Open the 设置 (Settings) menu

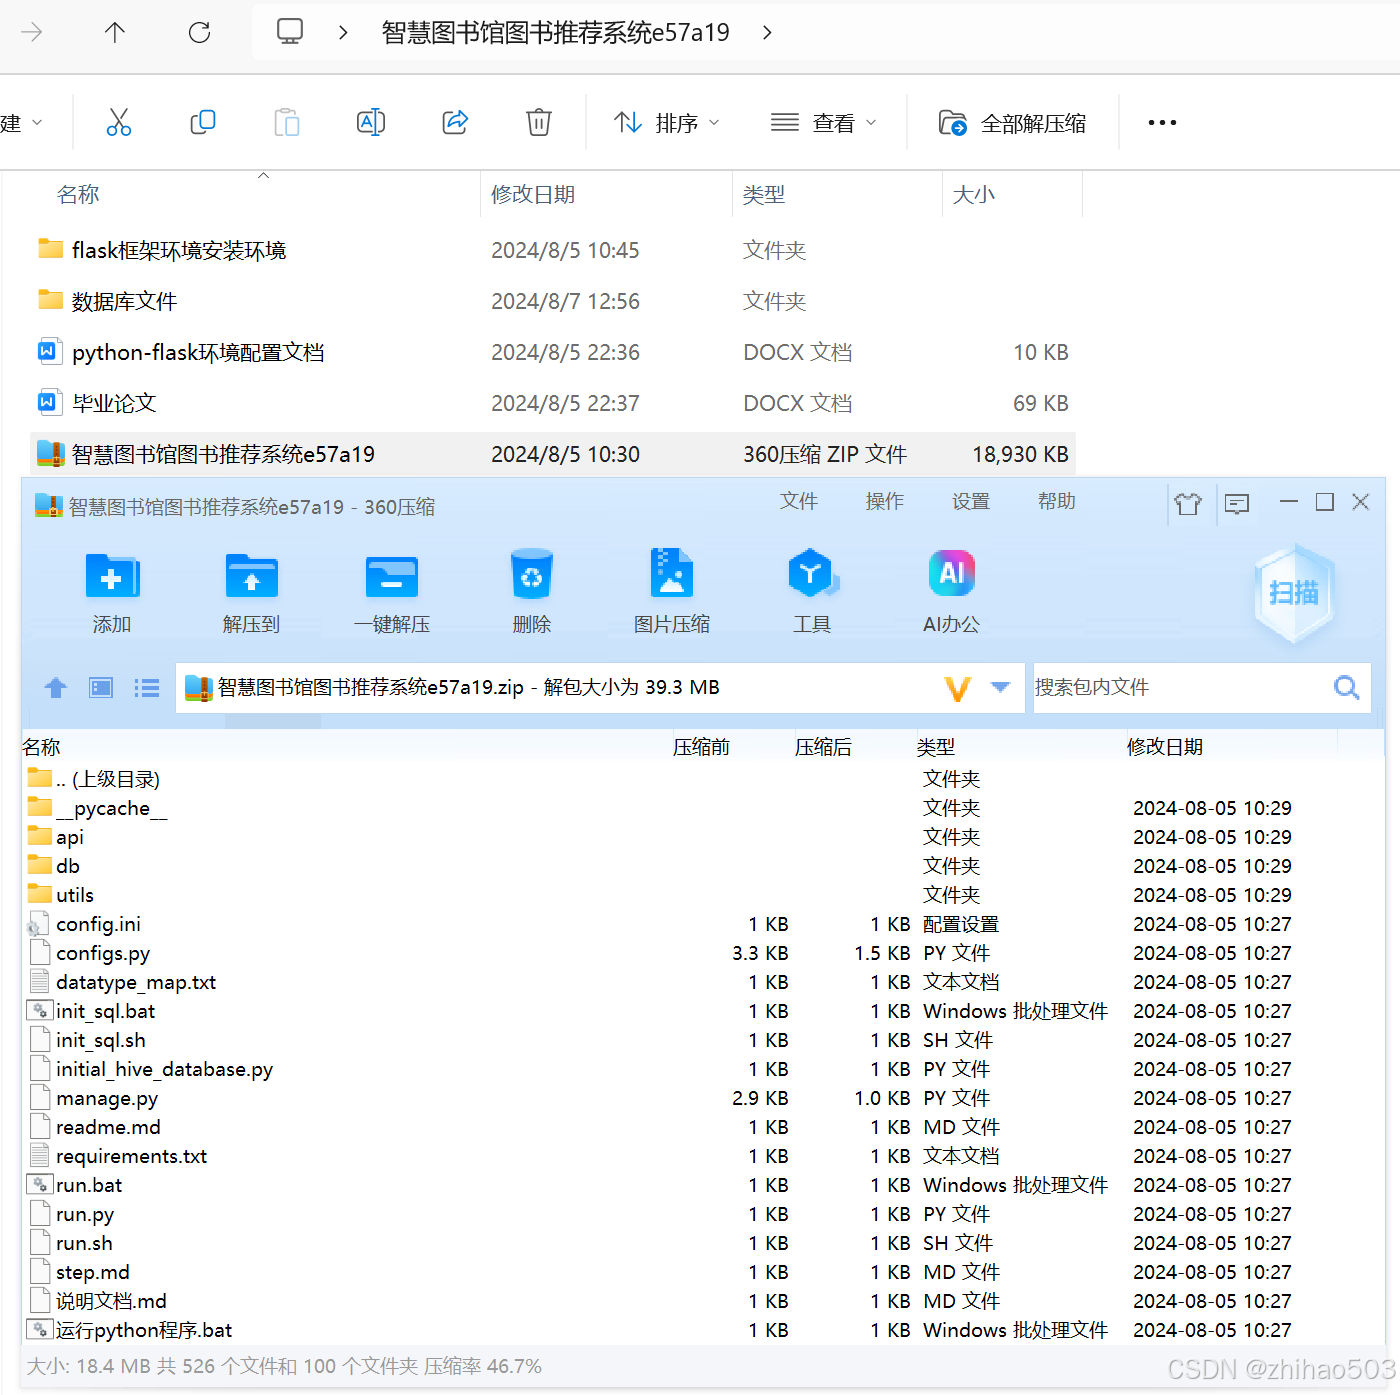coord(969,501)
